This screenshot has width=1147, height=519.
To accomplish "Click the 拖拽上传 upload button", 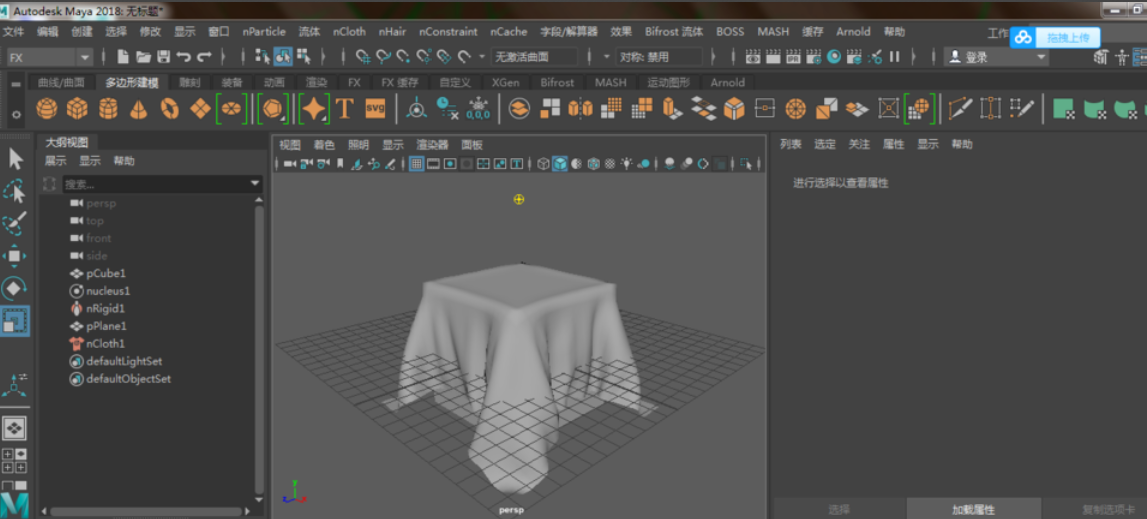I will tap(1055, 37).
